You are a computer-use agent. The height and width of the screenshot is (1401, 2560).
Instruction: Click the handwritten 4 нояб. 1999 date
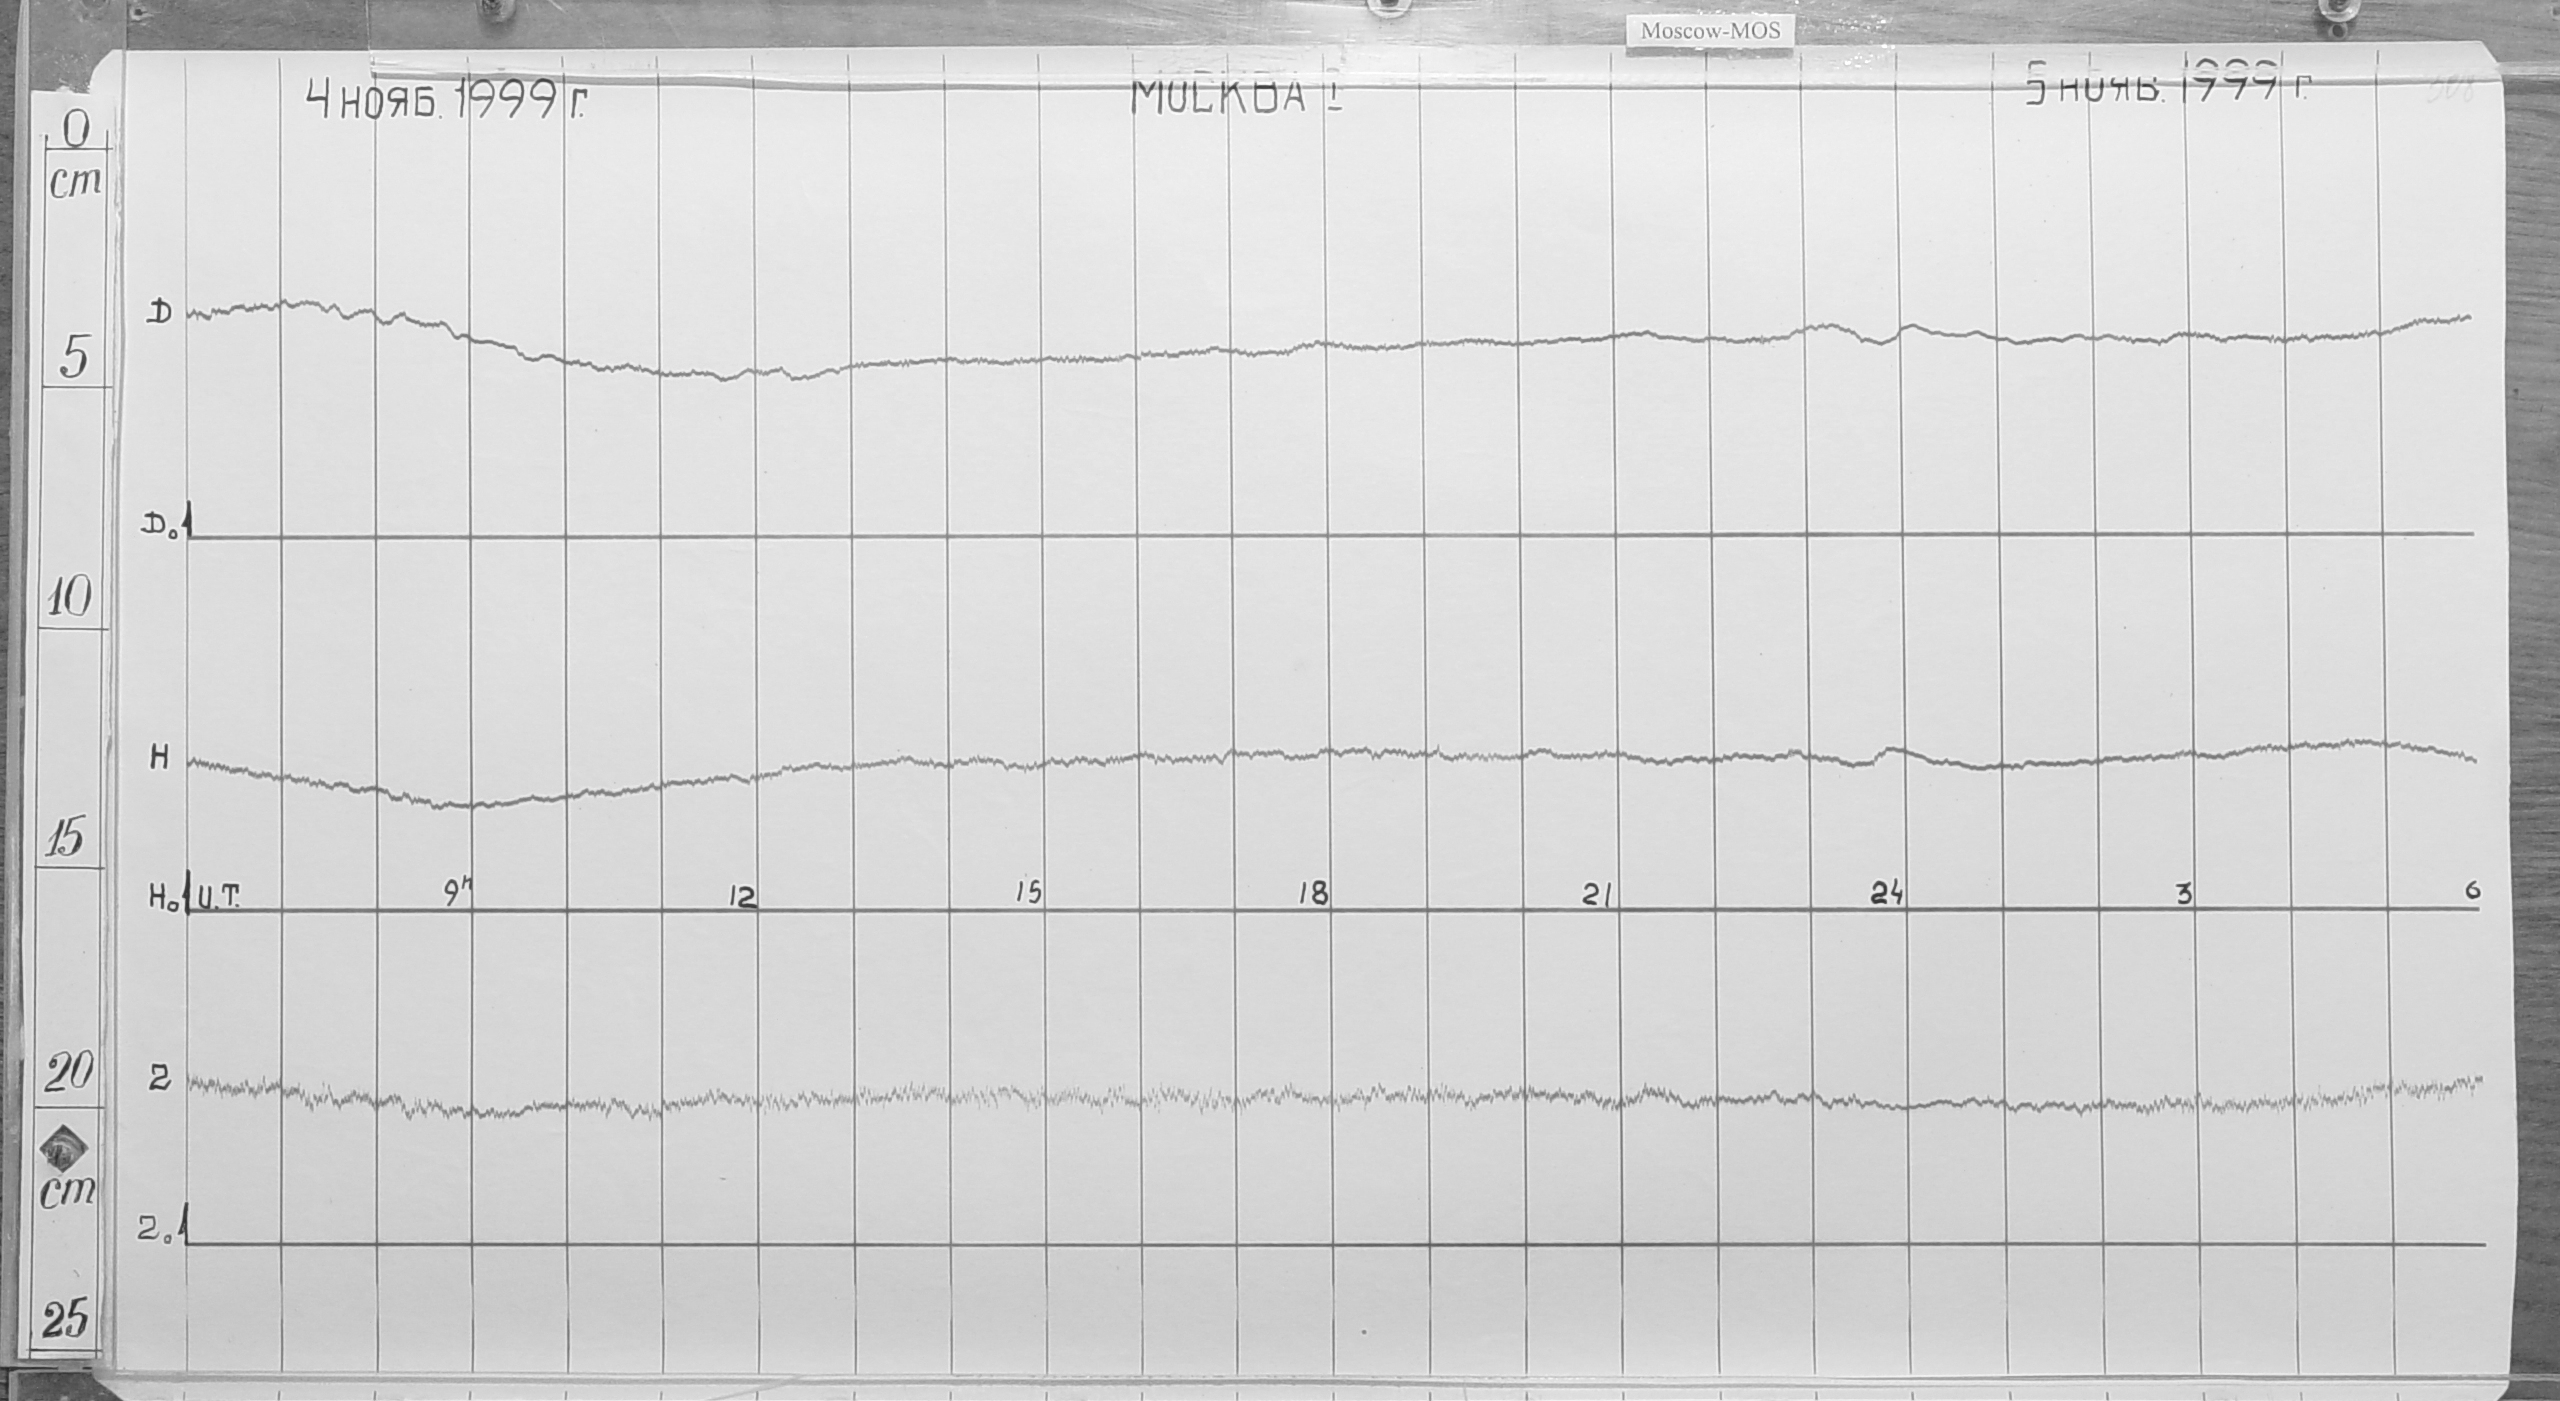coord(445,100)
